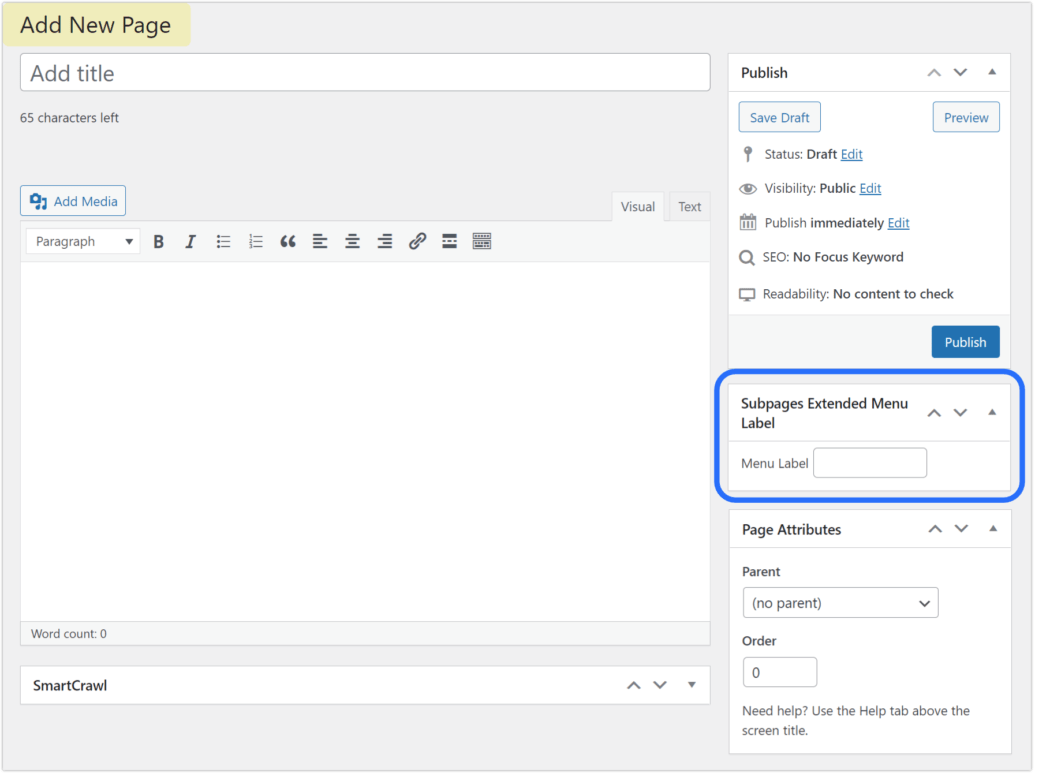Insert or edit a link
Image resolution: width=1050 pixels, height=773 pixels.
point(417,240)
